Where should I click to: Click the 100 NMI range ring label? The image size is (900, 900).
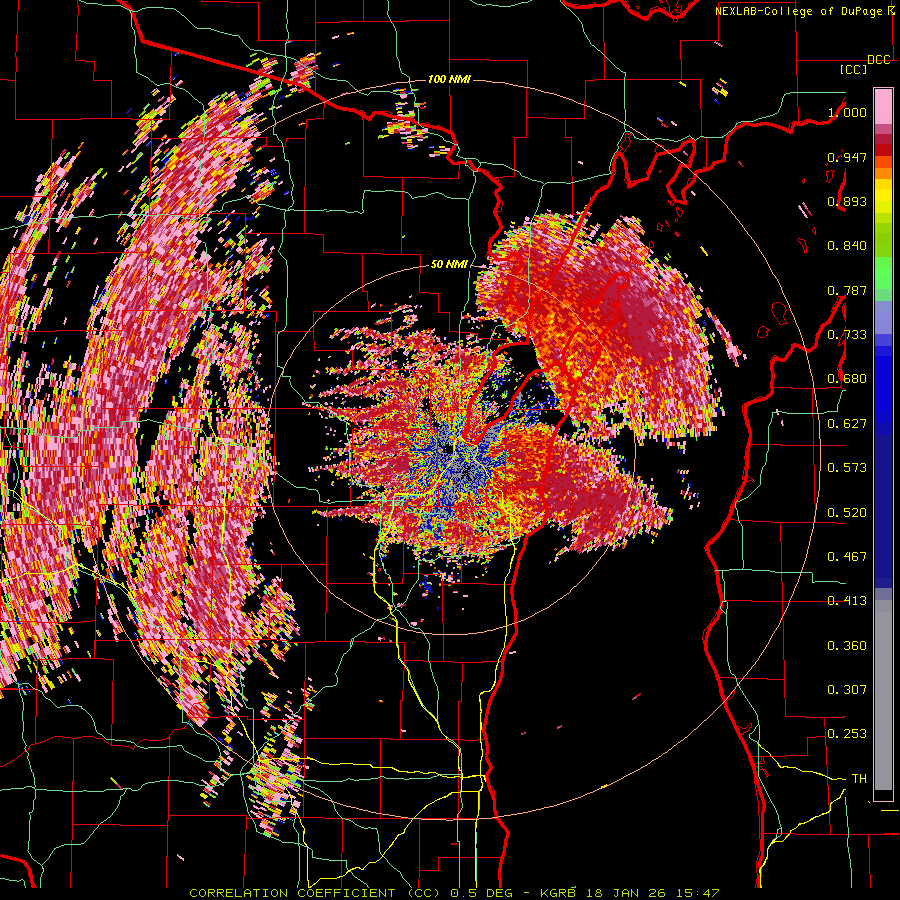point(449,79)
